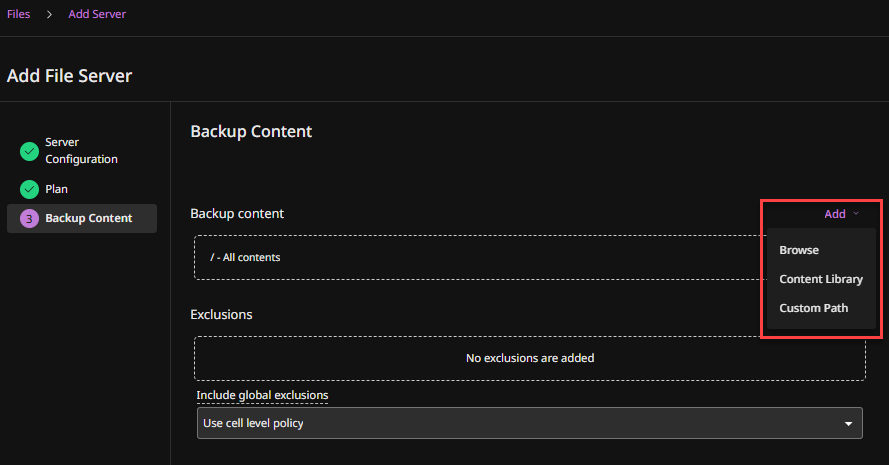Click the Include global exclusions label
The image size is (889, 465).
(x=262, y=395)
